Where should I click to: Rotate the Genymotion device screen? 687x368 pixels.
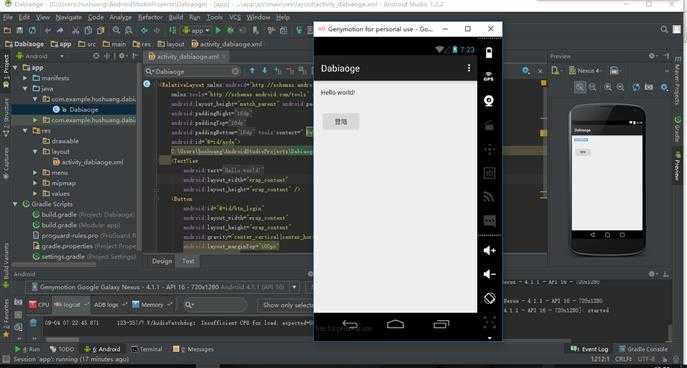coord(489,298)
